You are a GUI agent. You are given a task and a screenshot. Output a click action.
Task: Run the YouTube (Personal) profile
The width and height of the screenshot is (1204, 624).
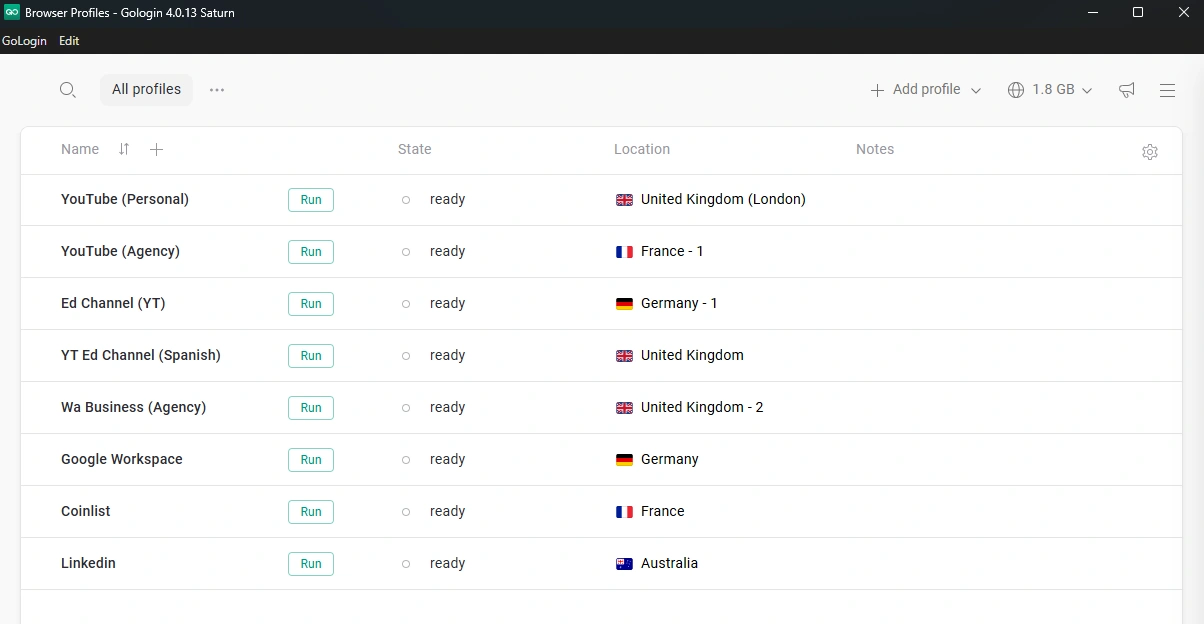pos(311,200)
